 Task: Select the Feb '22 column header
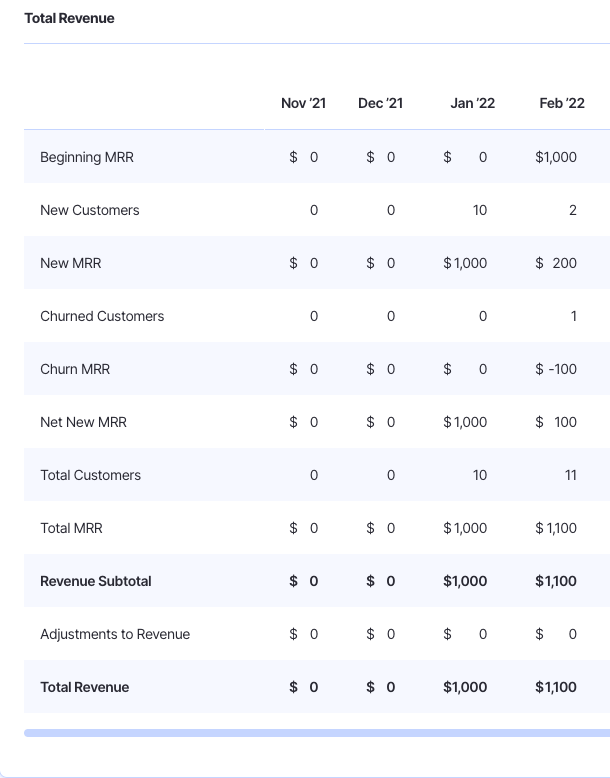[561, 103]
